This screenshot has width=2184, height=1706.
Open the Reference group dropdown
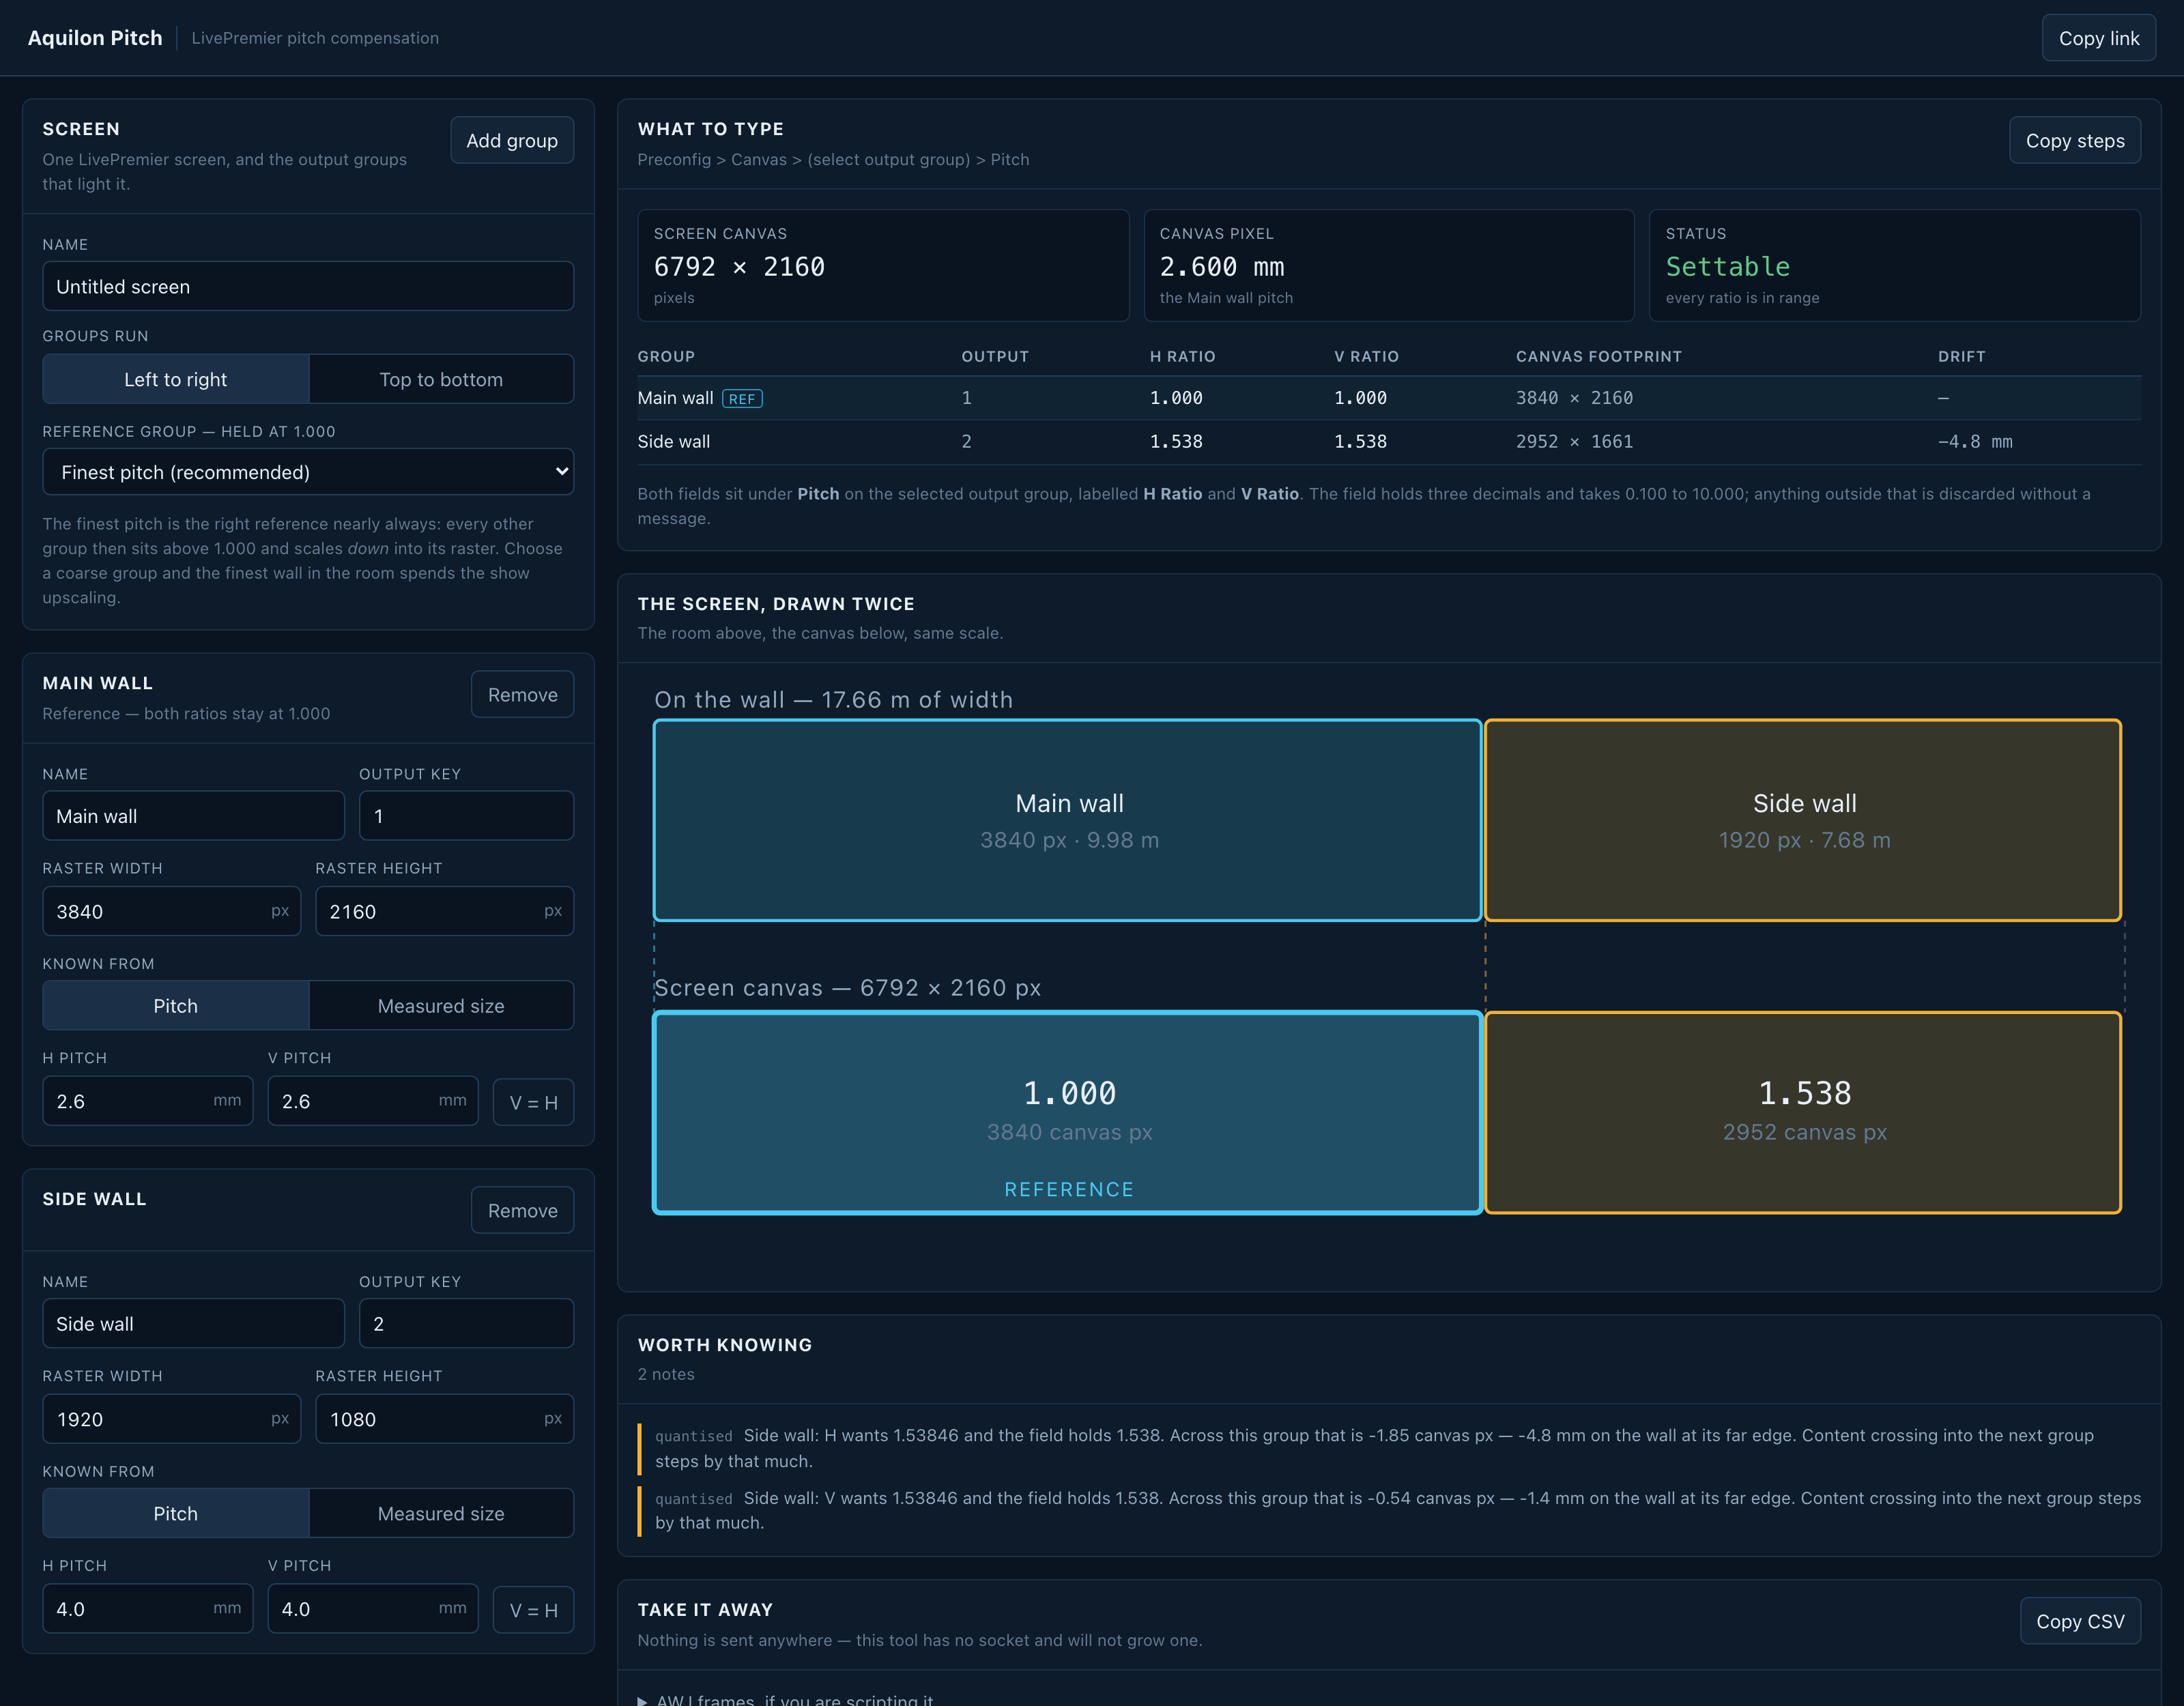click(x=308, y=472)
